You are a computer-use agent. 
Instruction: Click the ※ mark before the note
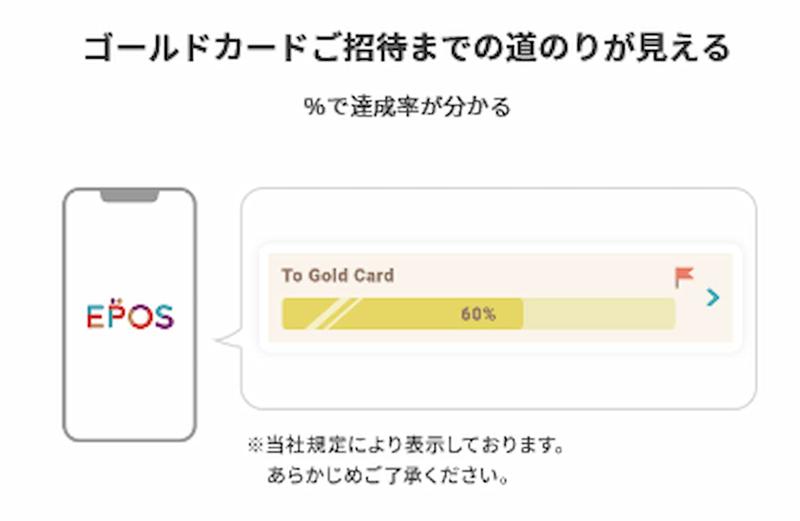[255, 443]
